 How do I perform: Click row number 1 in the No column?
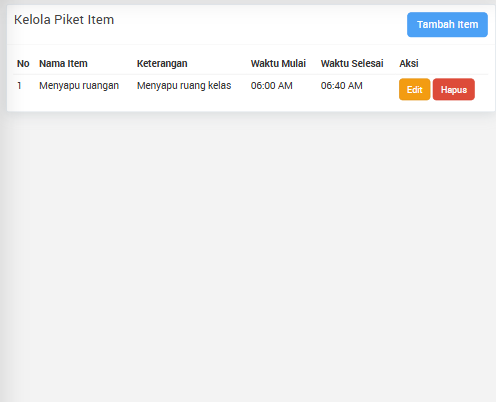(x=19, y=86)
